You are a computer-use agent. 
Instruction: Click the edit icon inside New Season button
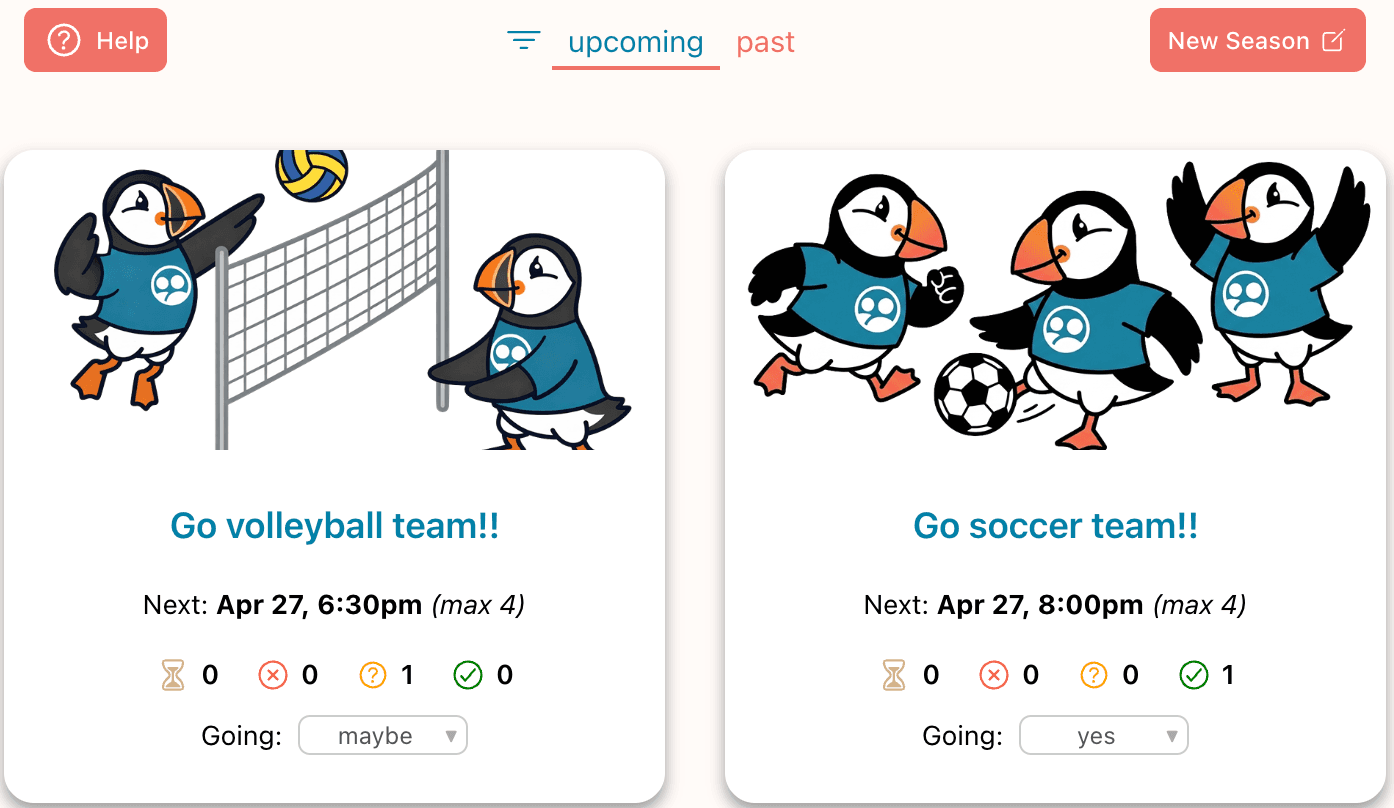1333,39
